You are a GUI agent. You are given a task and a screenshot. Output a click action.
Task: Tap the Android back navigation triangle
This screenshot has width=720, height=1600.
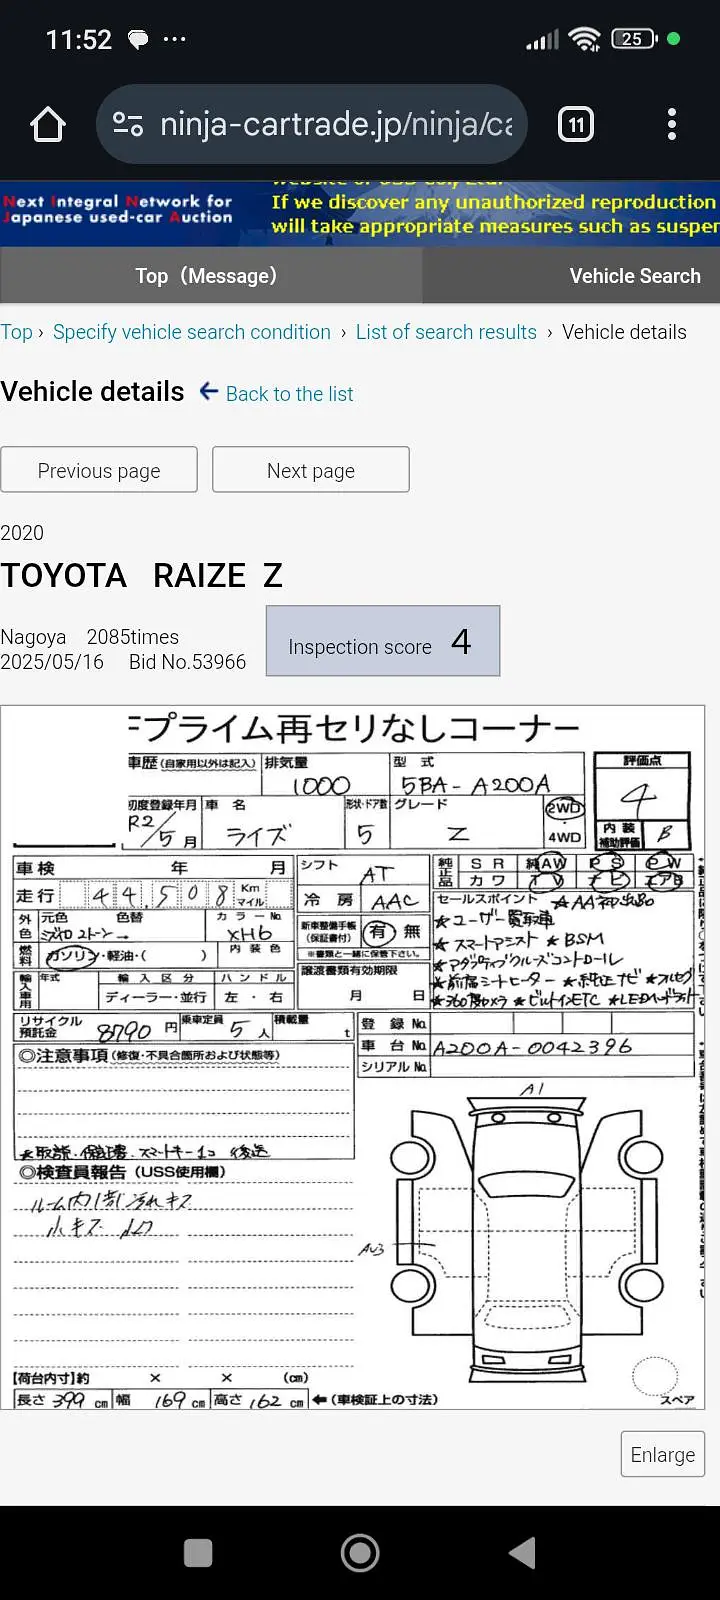(x=522, y=1553)
